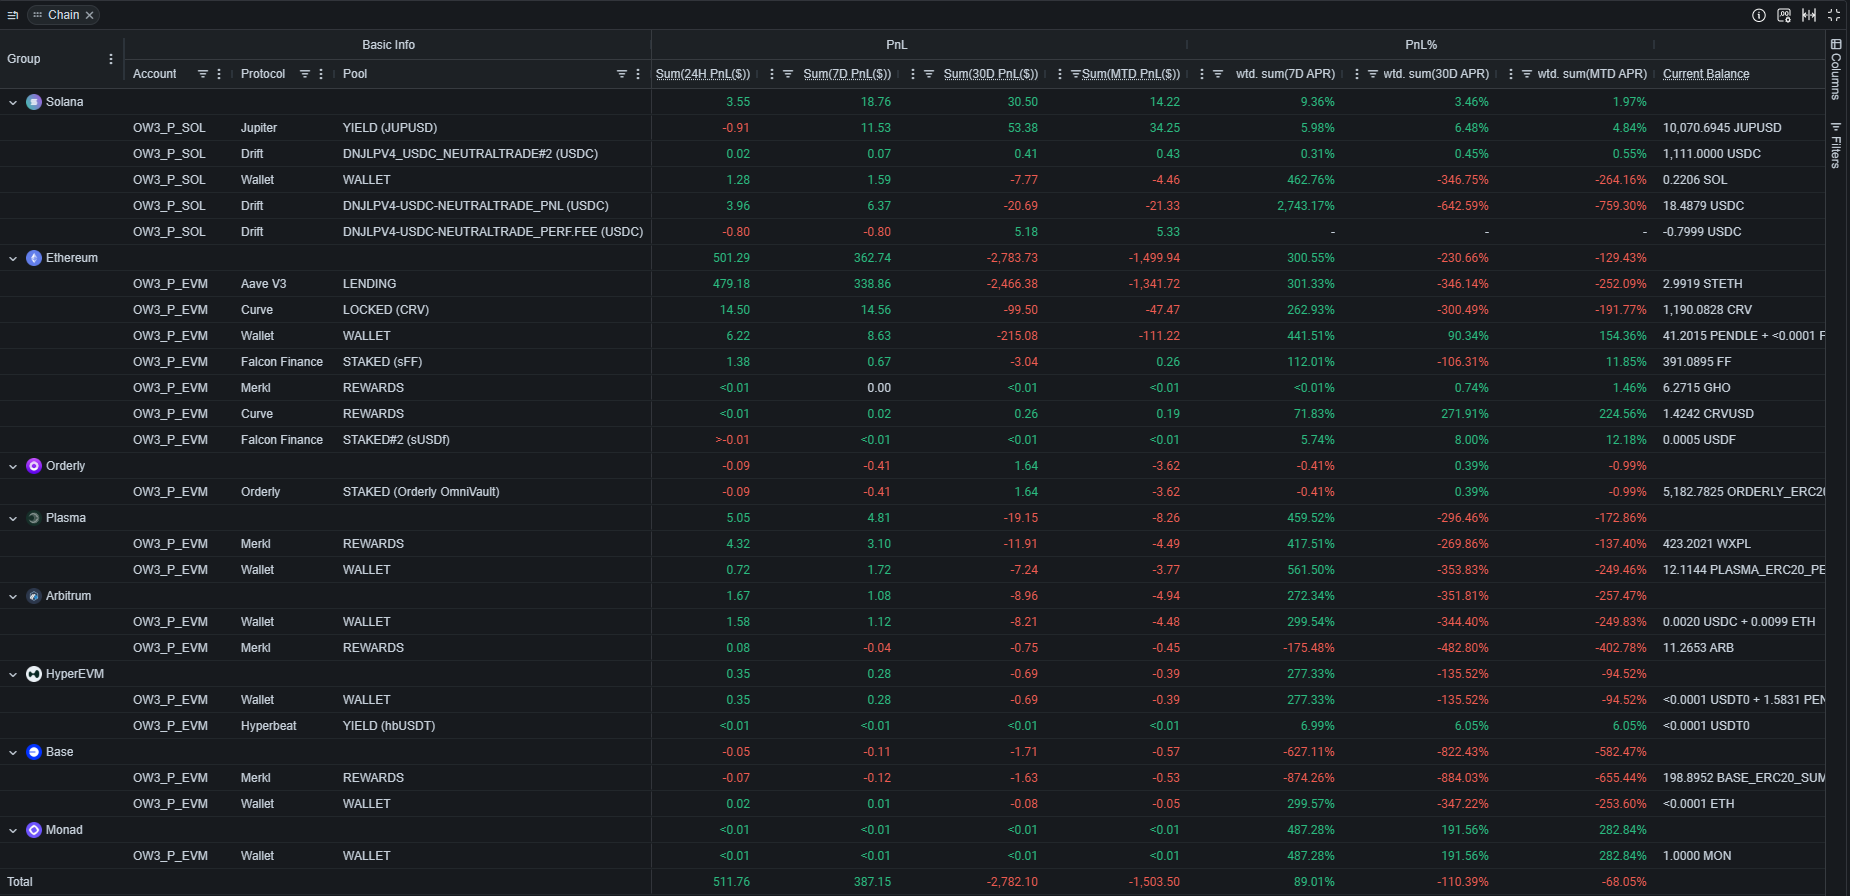Open the Pool column menu dots
The image size is (1850, 896).
tap(638, 74)
